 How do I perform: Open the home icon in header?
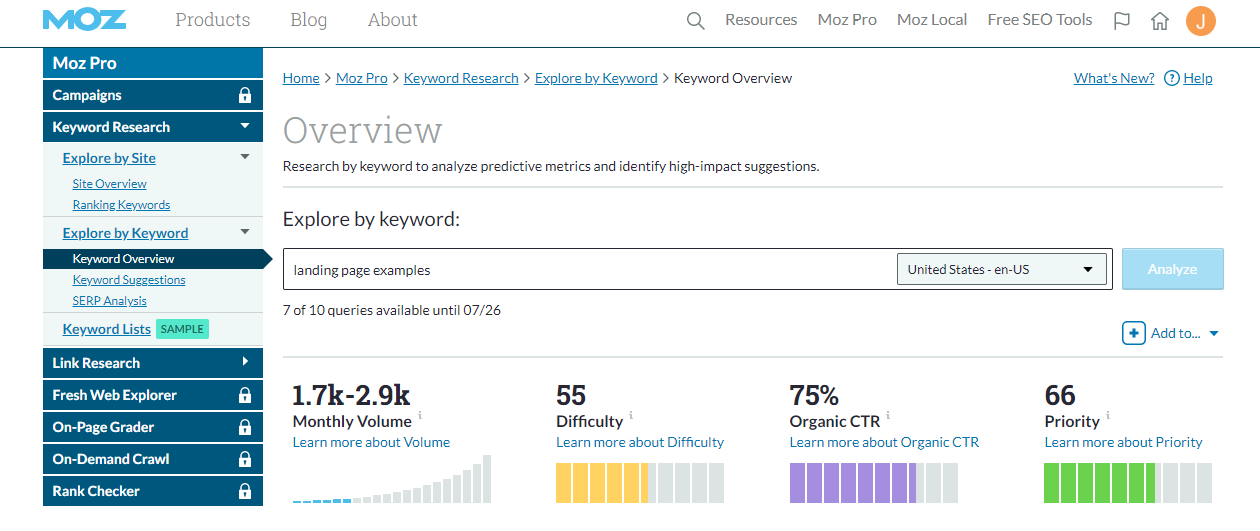click(1160, 21)
